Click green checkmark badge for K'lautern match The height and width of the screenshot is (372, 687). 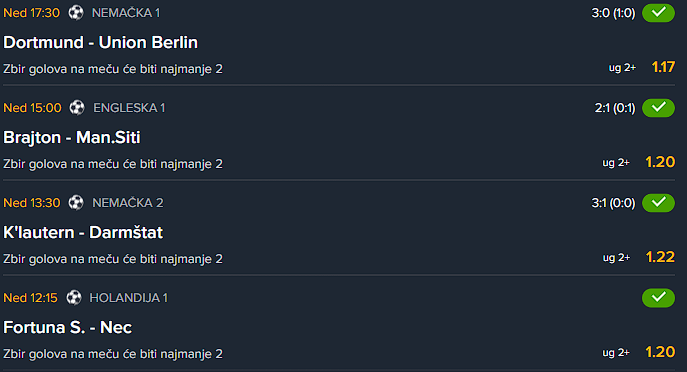click(x=658, y=202)
